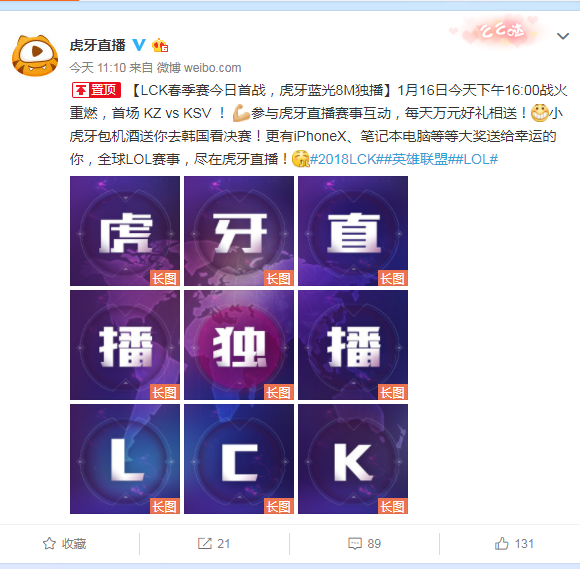Open the post options chevron dropdown
Image resolution: width=580 pixels, height=569 pixels.
coord(563,36)
